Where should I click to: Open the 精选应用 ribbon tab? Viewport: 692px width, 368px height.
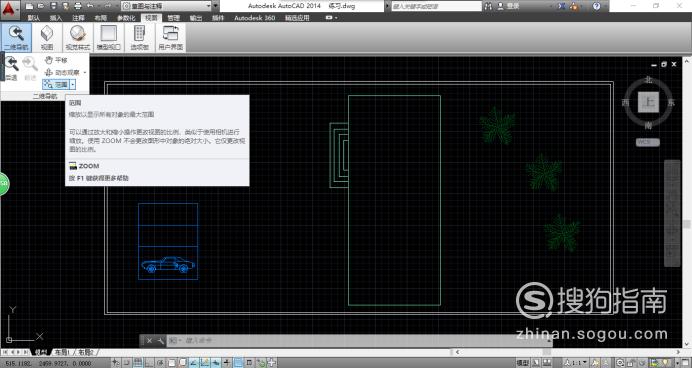[297, 18]
